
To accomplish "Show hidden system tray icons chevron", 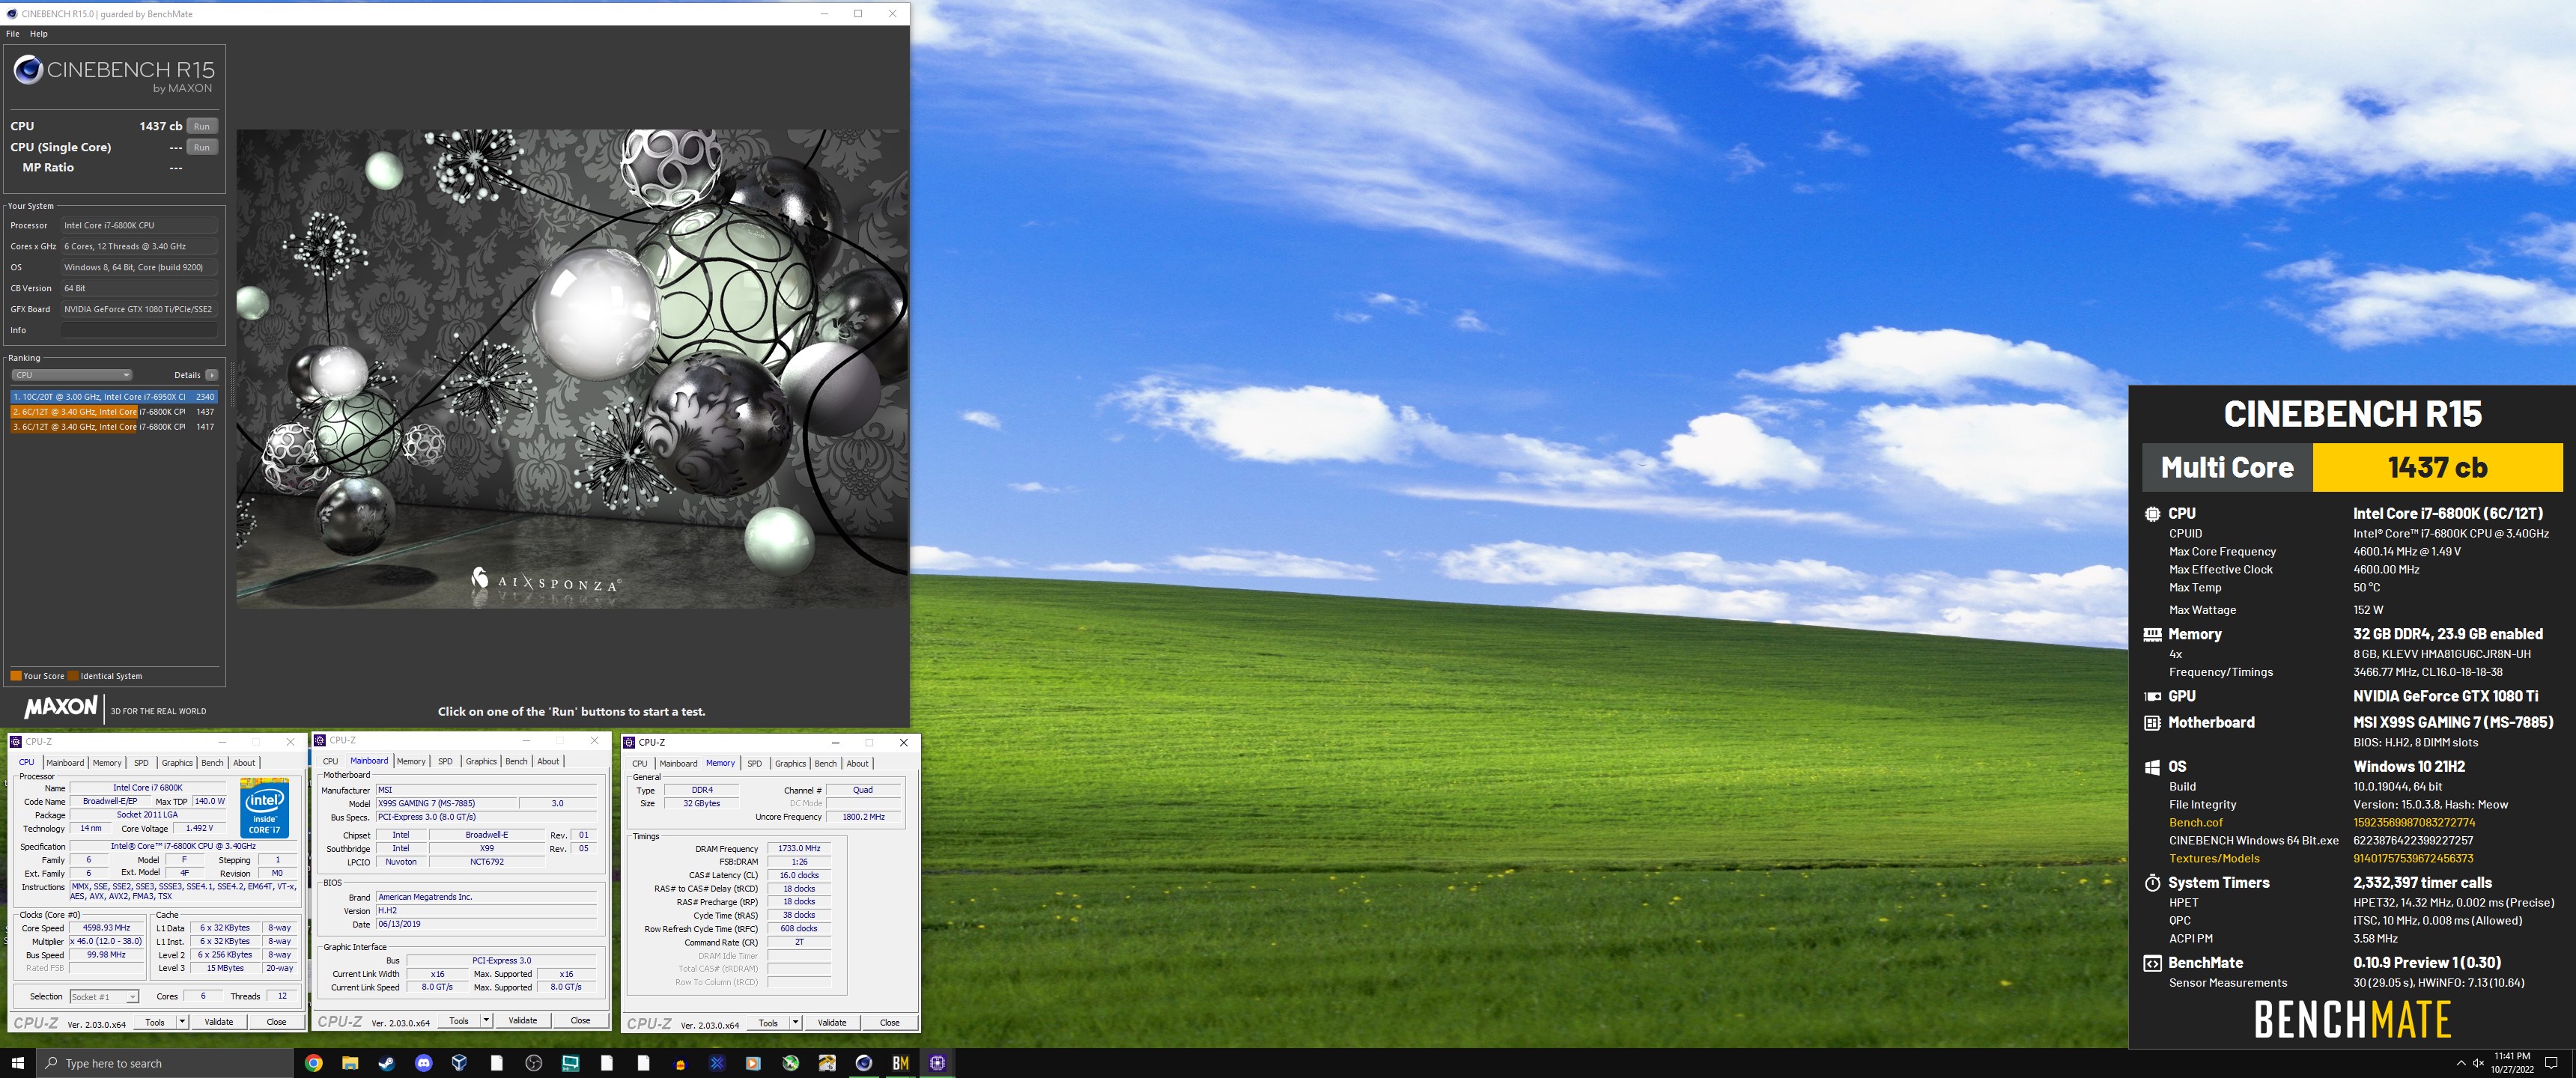I will 2460,1063.
